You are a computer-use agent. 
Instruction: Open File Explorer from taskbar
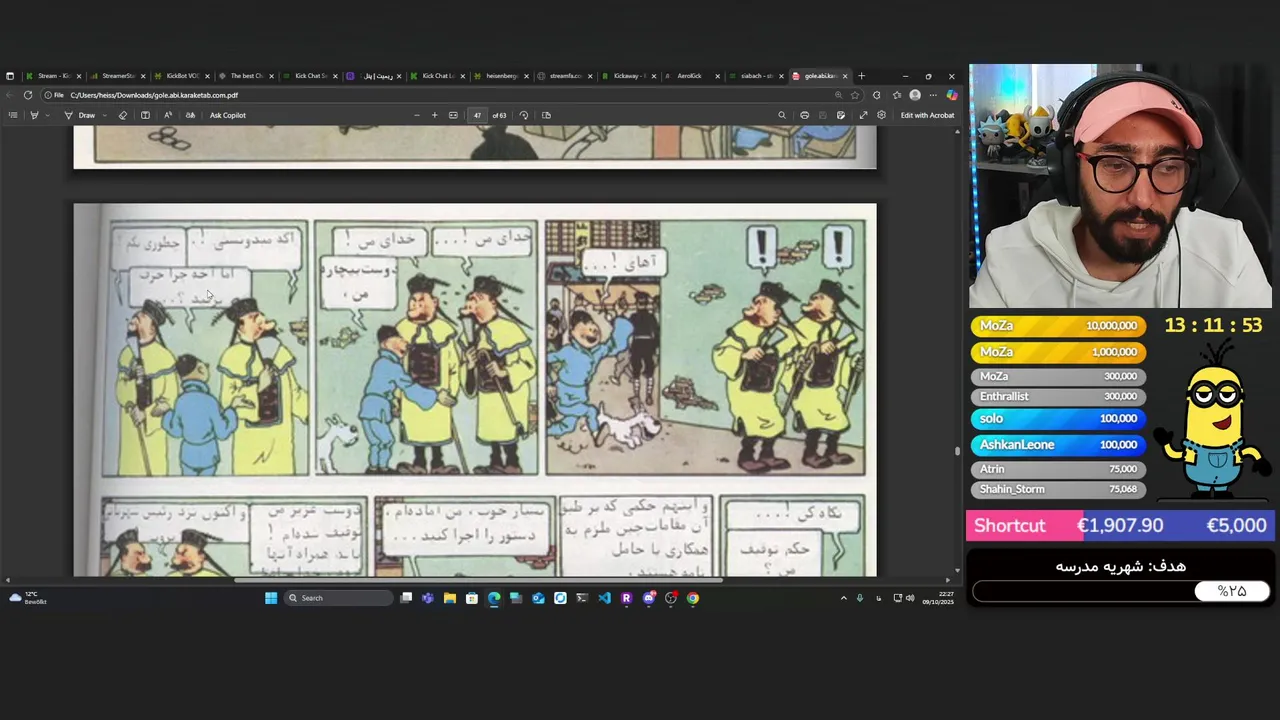point(450,598)
